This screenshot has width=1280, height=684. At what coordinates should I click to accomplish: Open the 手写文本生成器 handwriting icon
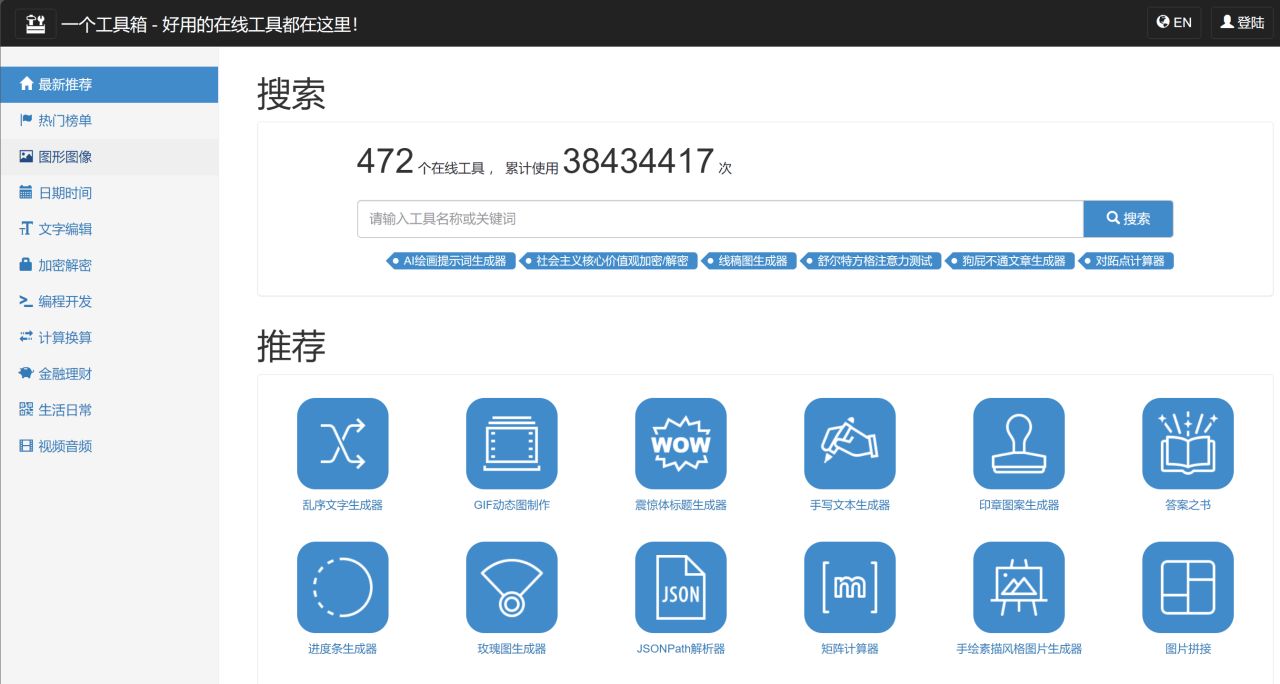[x=849, y=443]
